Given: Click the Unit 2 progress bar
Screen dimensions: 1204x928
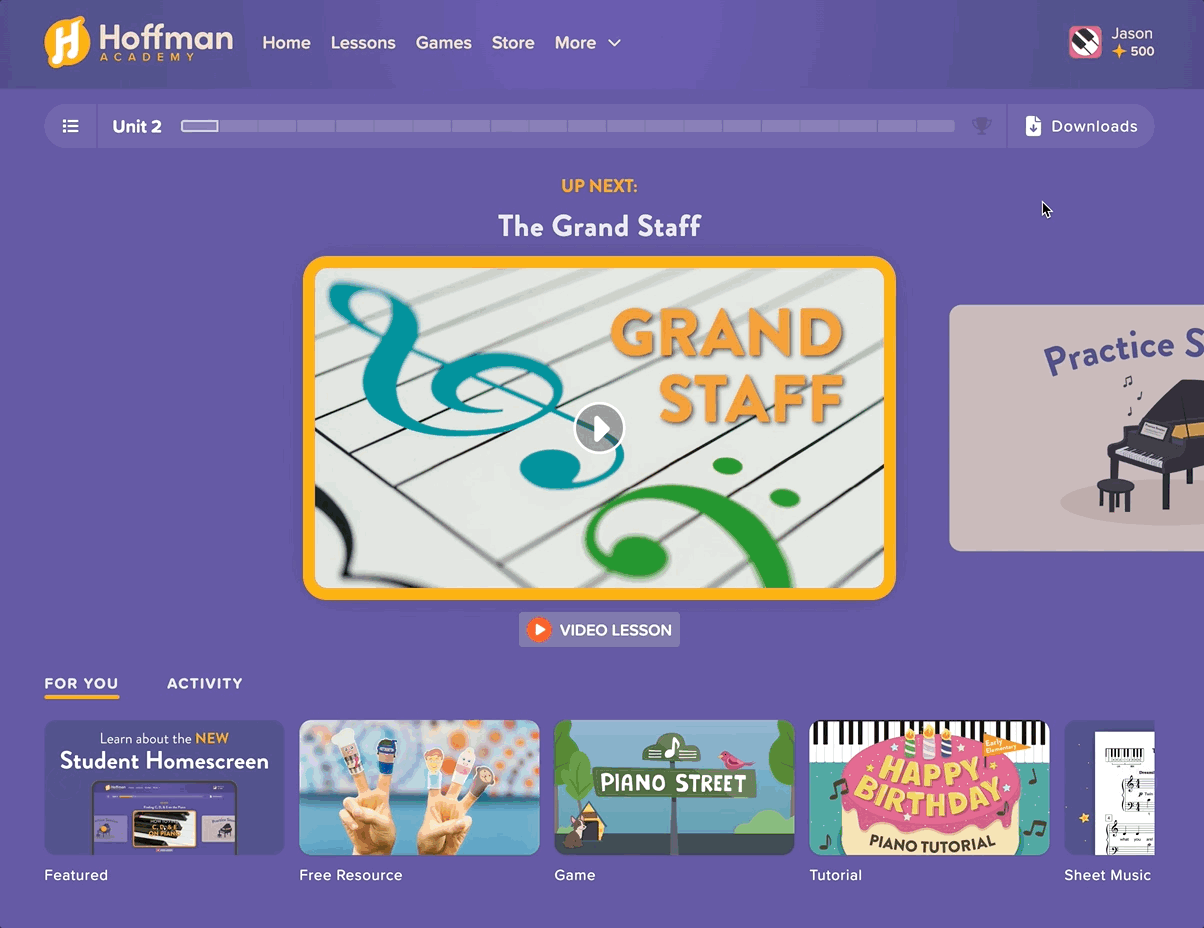Looking at the screenshot, I should [x=568, y=126].
